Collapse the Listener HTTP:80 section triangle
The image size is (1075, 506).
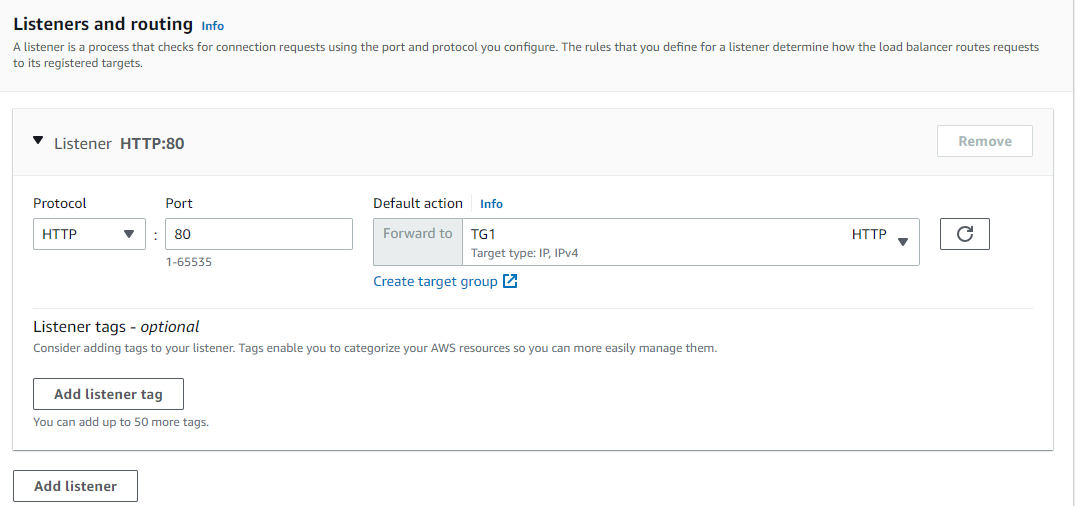click(38, 141)
